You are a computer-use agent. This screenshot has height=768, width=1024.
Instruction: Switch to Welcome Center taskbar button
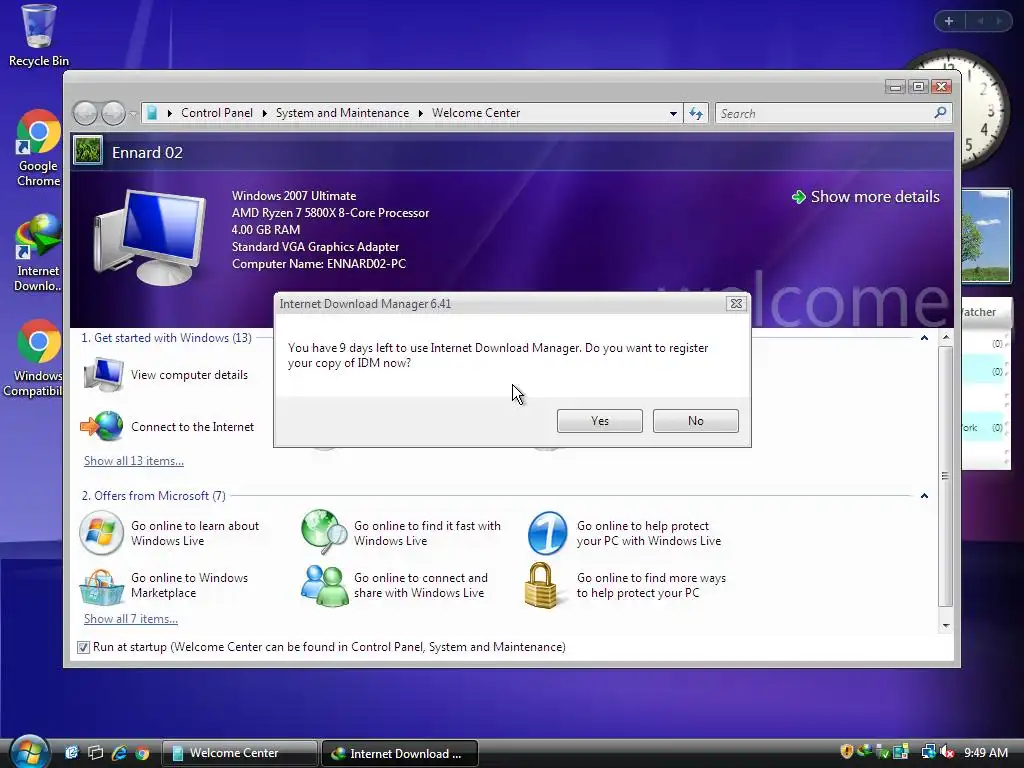click(x=239, y=753)
